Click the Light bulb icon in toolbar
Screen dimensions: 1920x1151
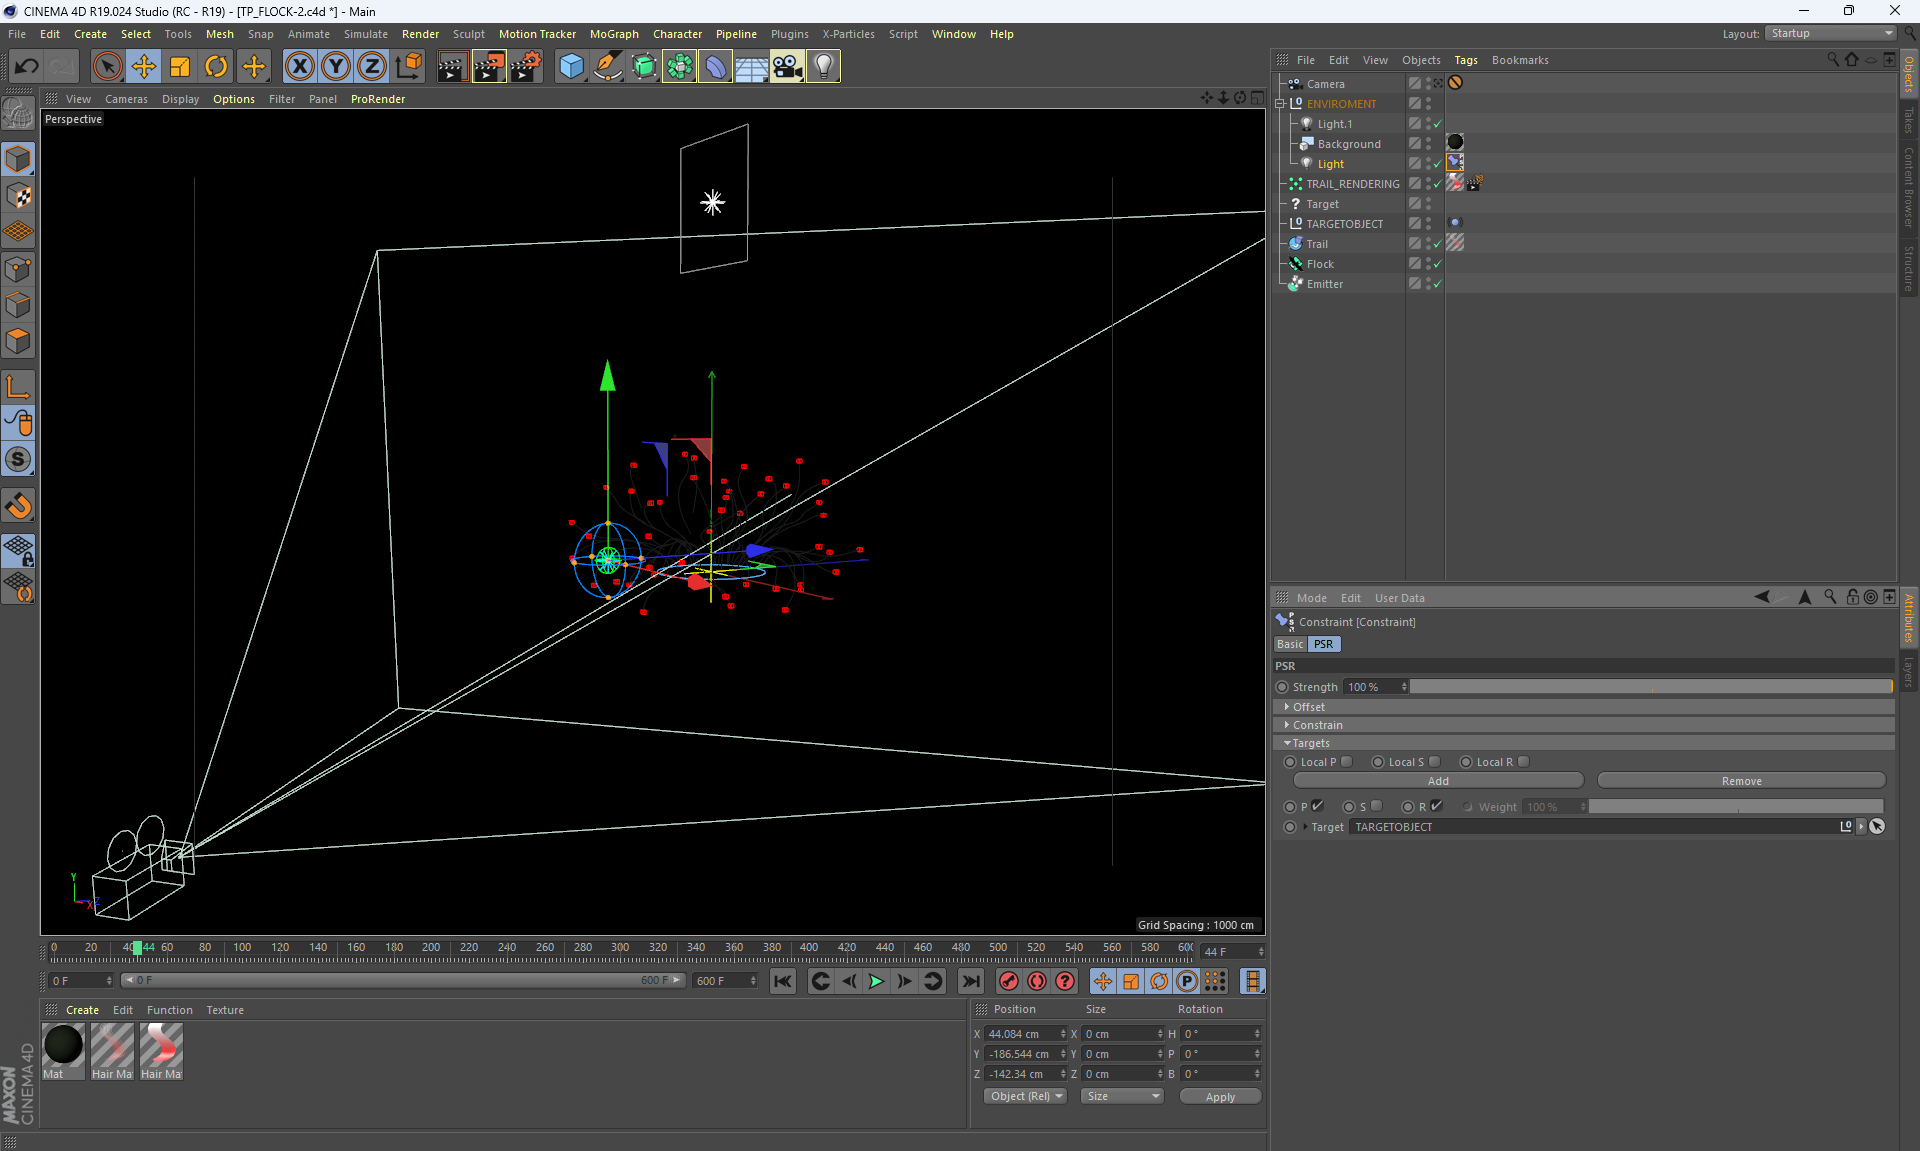tap(823, 67)
